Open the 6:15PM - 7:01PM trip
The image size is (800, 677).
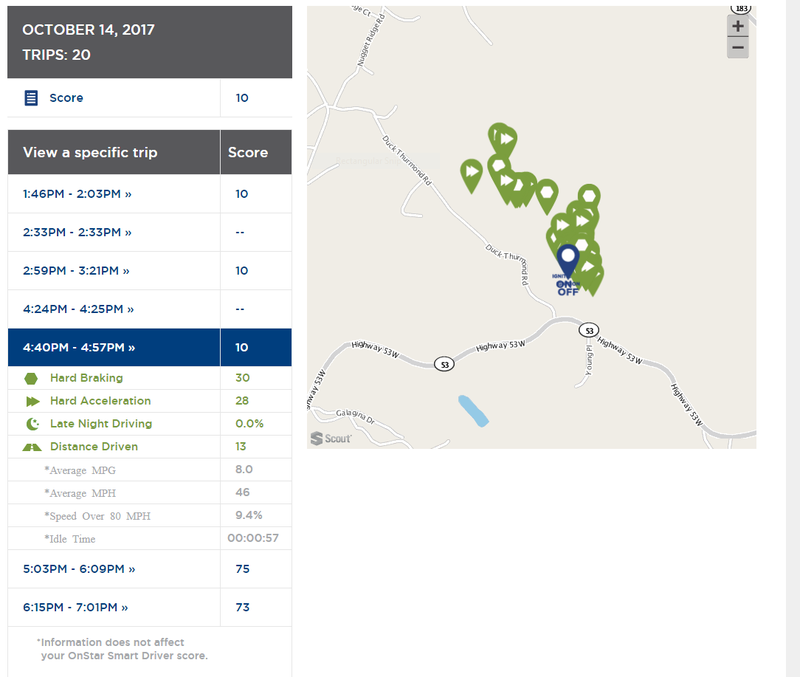[x=76, y=607]
